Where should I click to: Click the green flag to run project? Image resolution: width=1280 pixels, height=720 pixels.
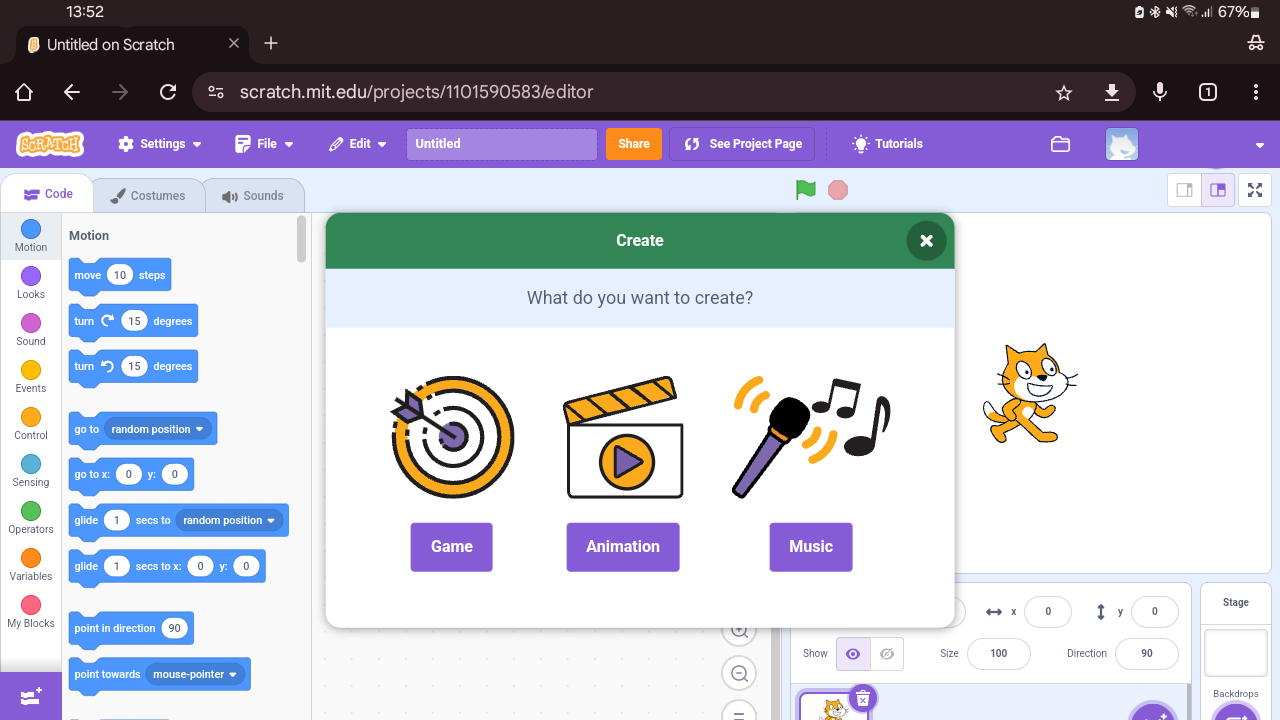(x=806, y=190)
